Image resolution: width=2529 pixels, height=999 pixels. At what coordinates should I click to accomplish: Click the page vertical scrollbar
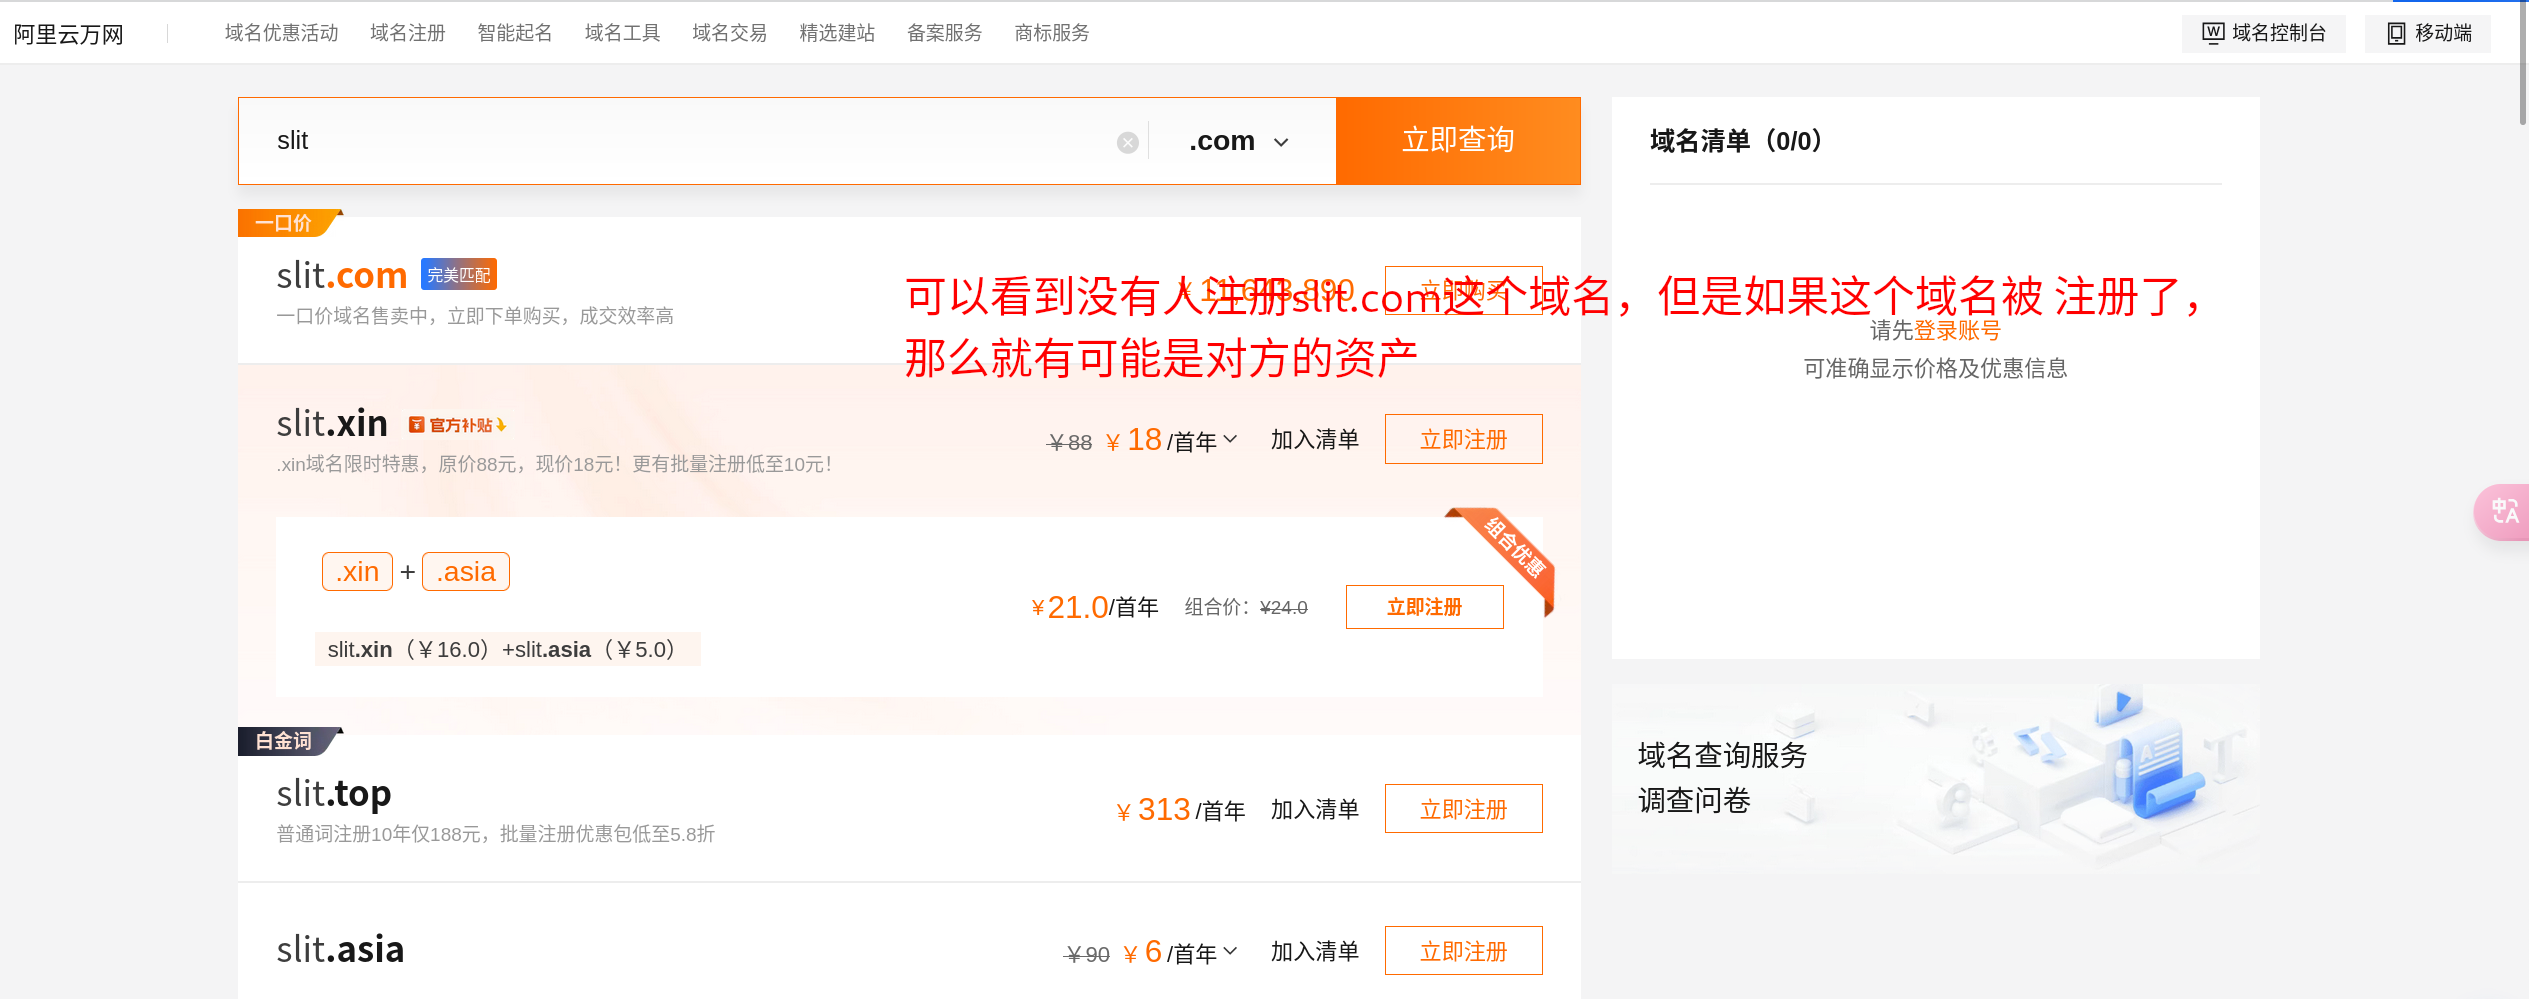2522,65
